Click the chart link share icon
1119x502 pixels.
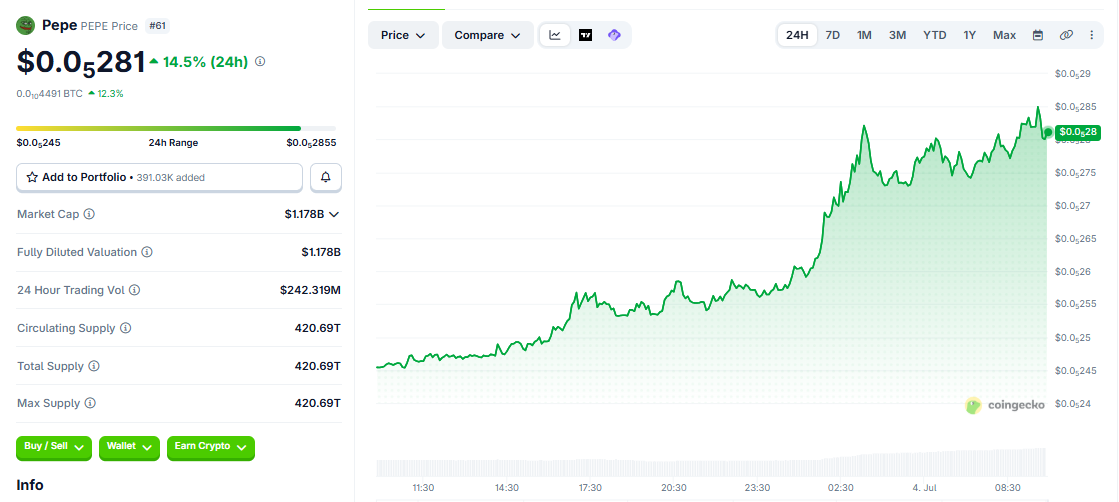click(1066, 35)
